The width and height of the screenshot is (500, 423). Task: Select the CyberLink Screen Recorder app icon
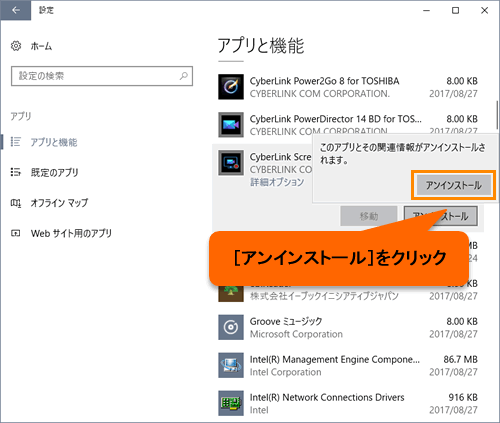(x=231, y=163)
